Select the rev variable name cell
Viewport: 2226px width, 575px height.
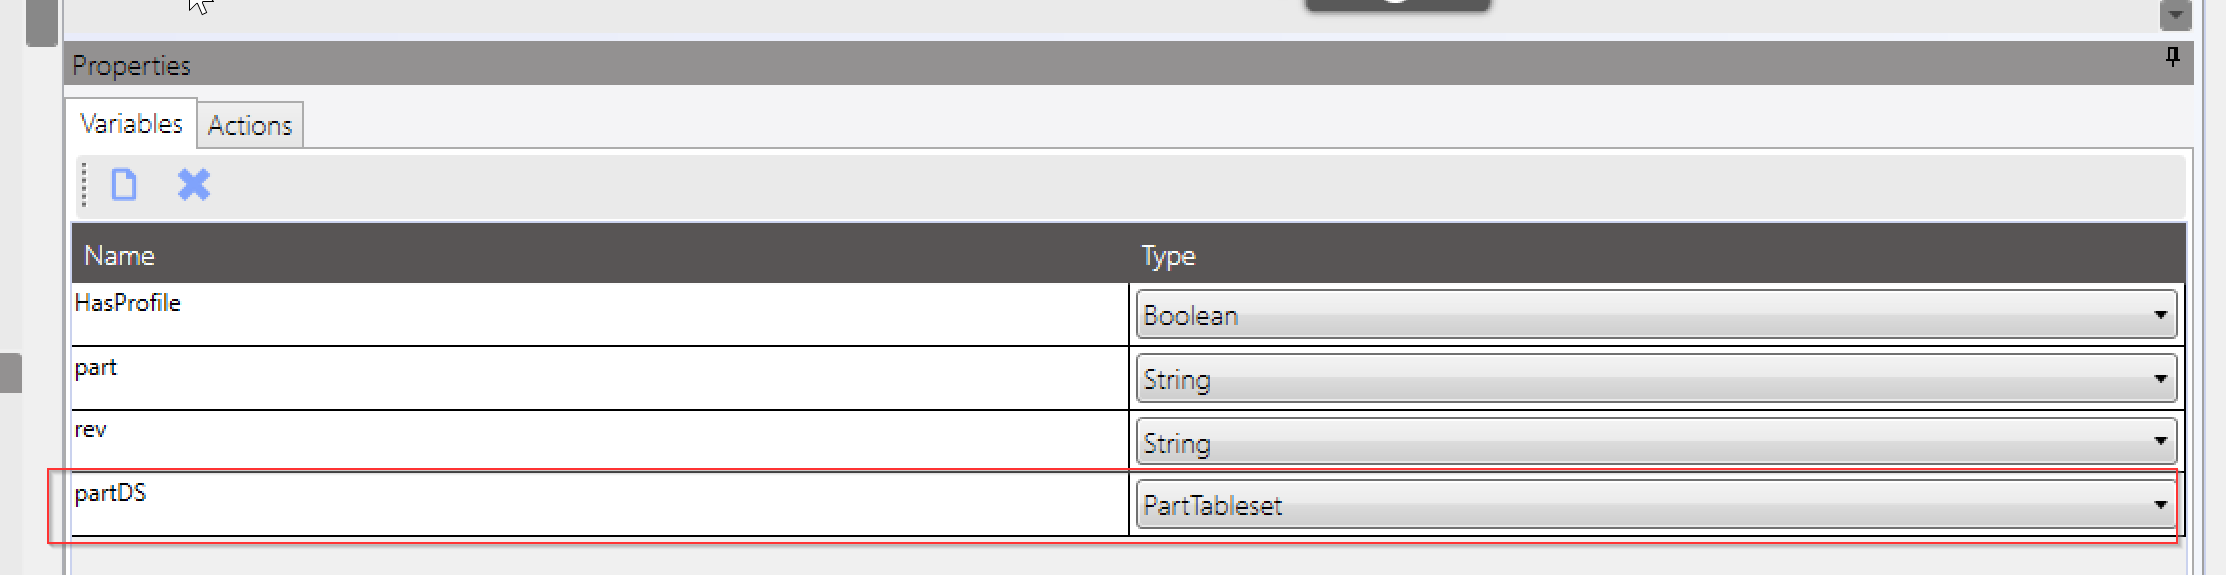pyautogui.click(x=600, y=440)
